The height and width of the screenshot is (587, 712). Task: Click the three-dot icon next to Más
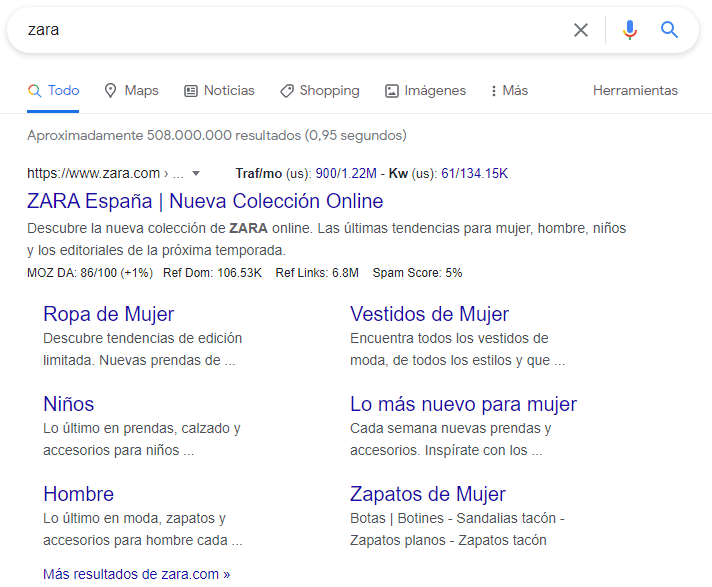tap(494, 91)
